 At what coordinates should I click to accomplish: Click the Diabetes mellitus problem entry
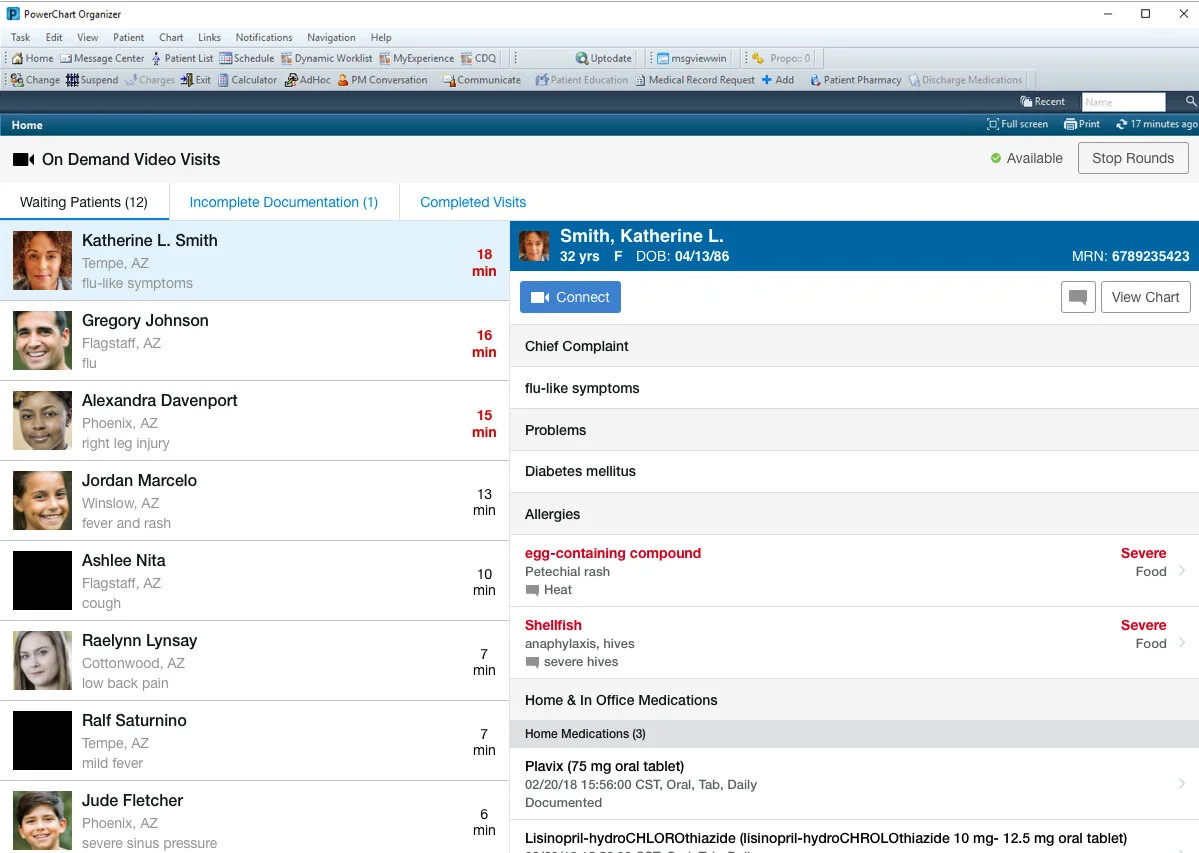[854, 472]
